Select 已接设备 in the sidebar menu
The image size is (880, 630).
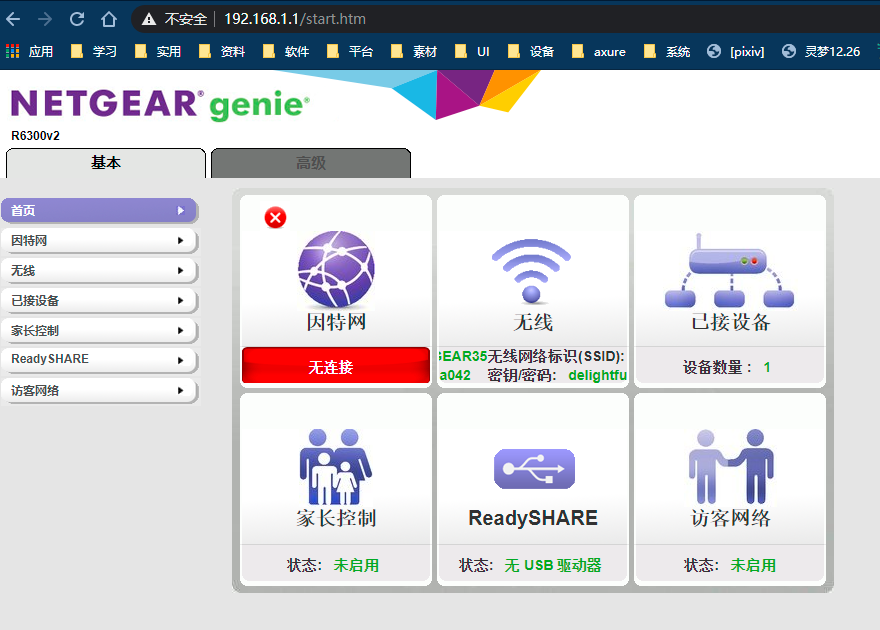click(99, 301)
